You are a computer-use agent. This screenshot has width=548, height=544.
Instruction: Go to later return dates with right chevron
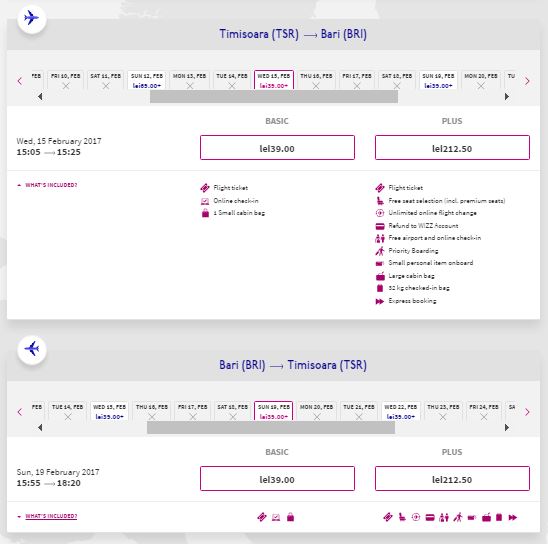click(527, 412)
